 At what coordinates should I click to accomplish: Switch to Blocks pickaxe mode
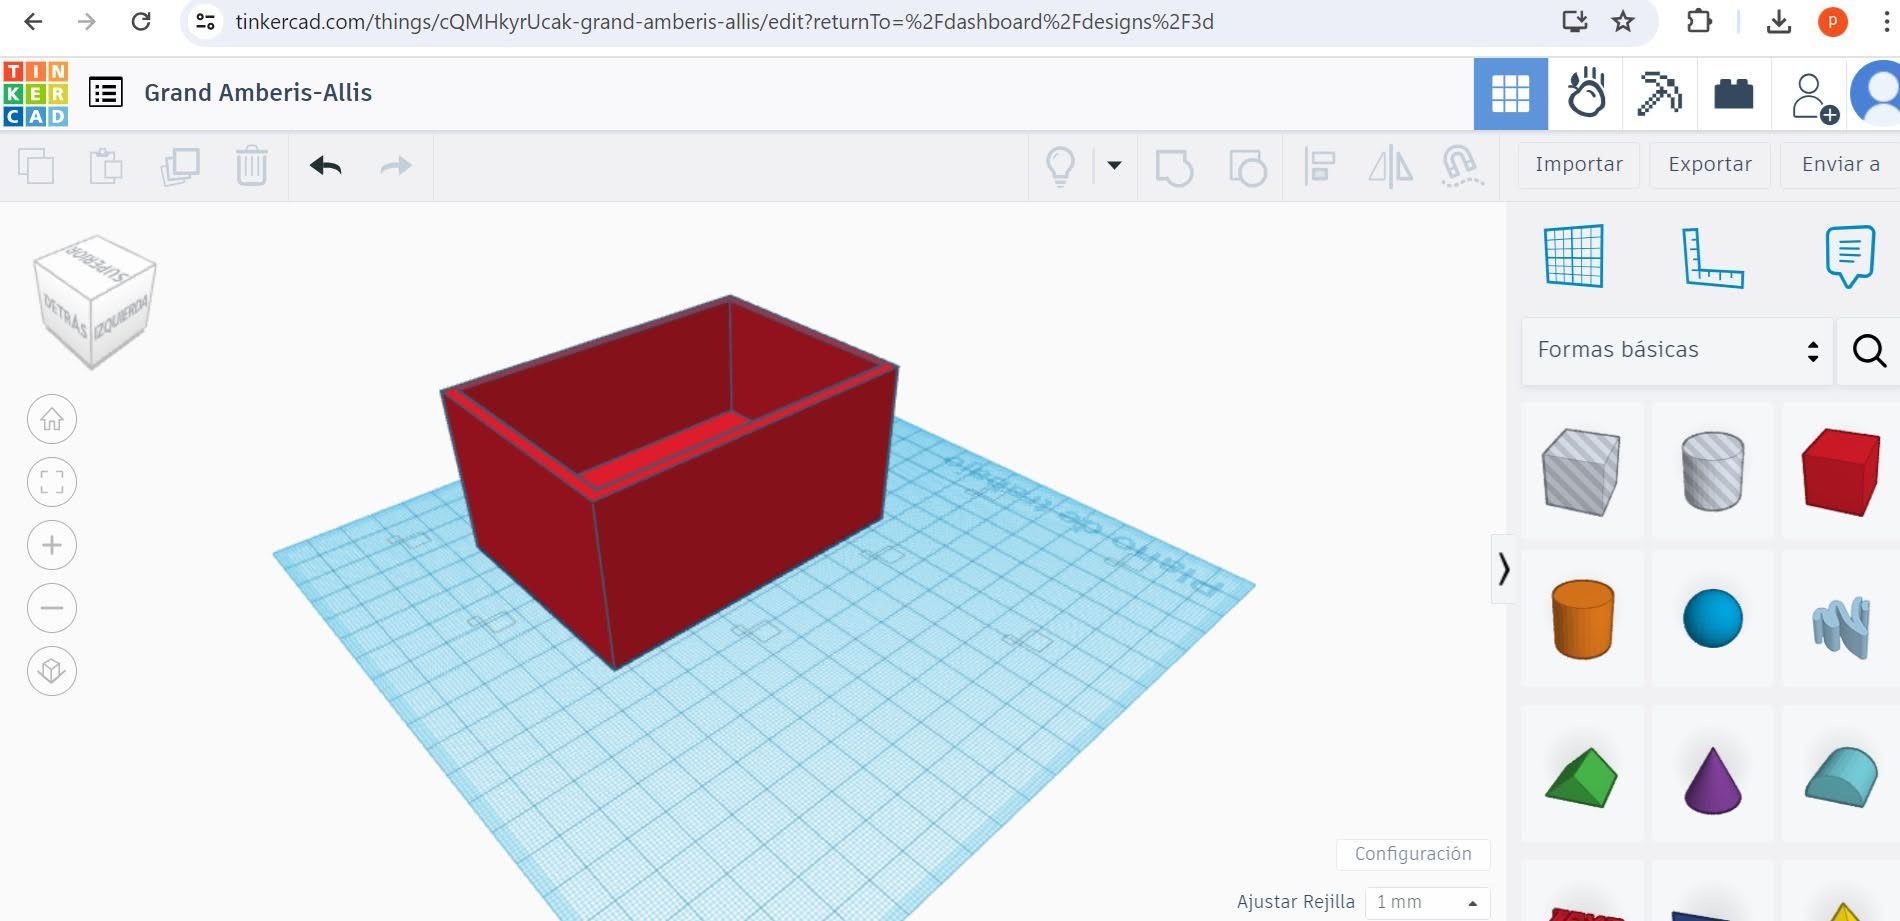[x=1660, y=94]
